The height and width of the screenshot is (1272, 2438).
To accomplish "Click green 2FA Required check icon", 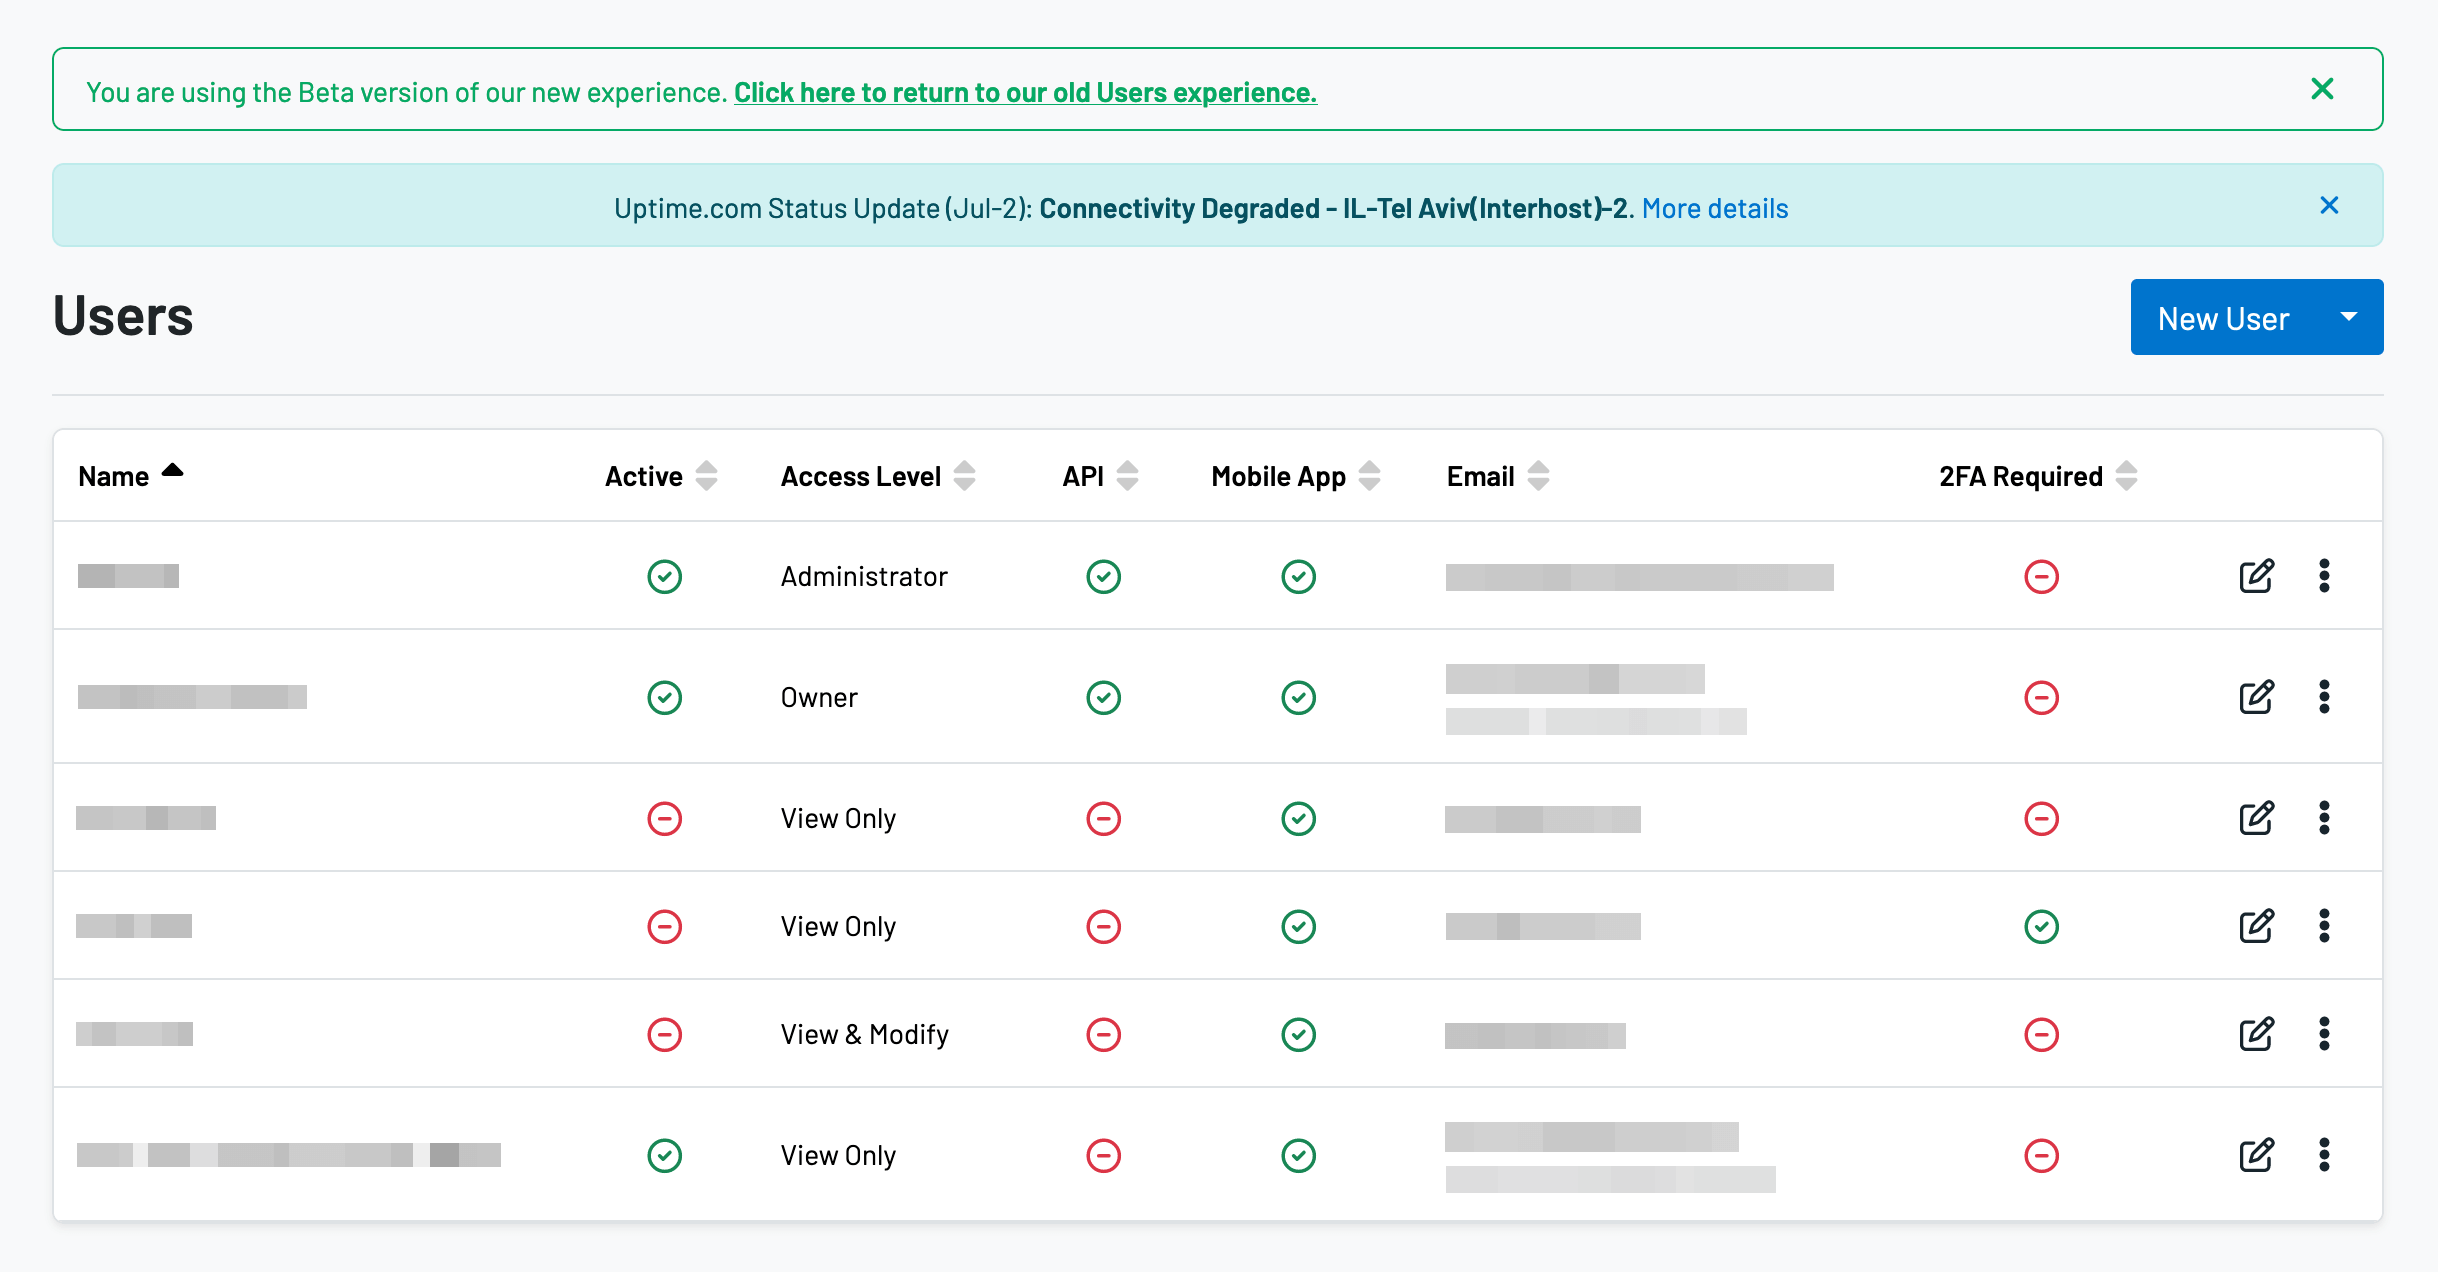I will pos(2041,926).
